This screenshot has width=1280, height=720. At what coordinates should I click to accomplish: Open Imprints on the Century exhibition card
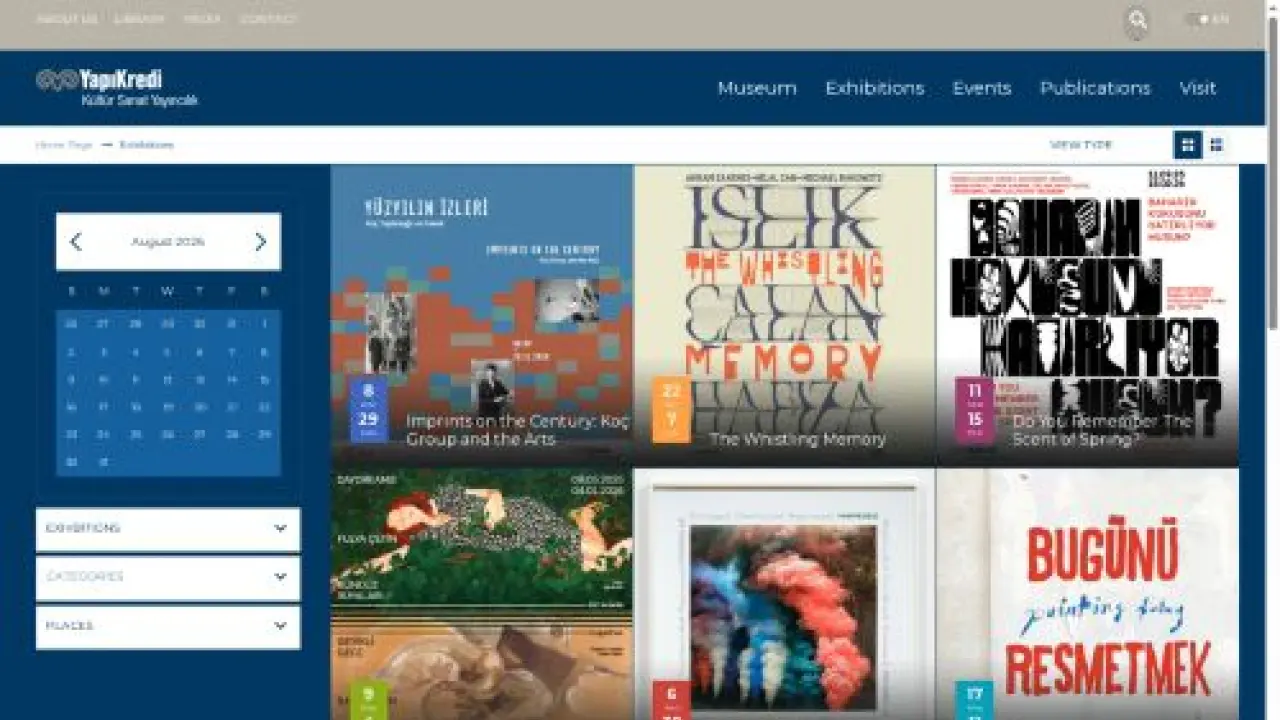[482, 315]
